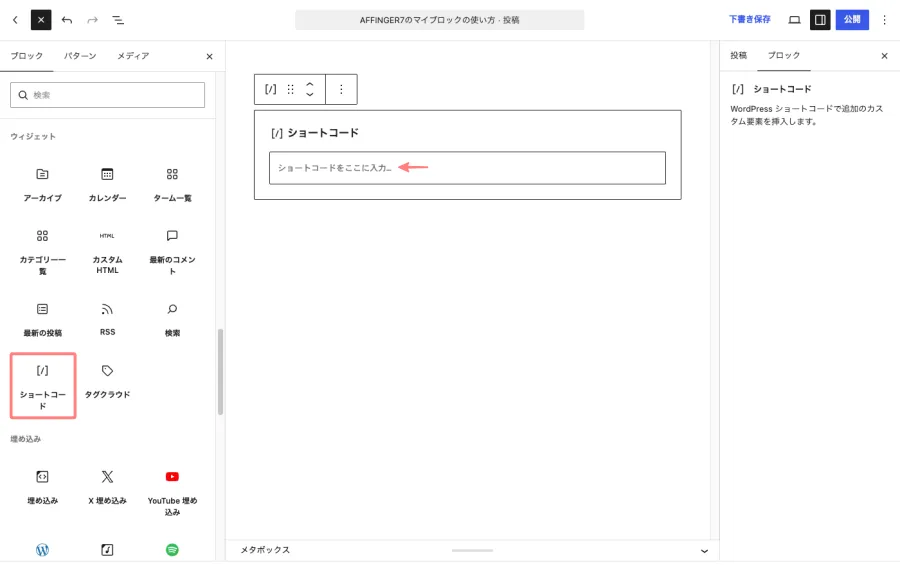
Task: Click the ショートコード heading in sidebar
Action: point(782,89)
